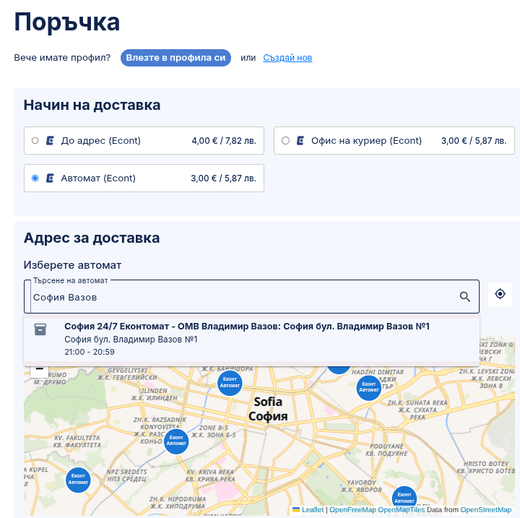
Task: Click the Изберете автомат label
Action: tap(72, 265)
